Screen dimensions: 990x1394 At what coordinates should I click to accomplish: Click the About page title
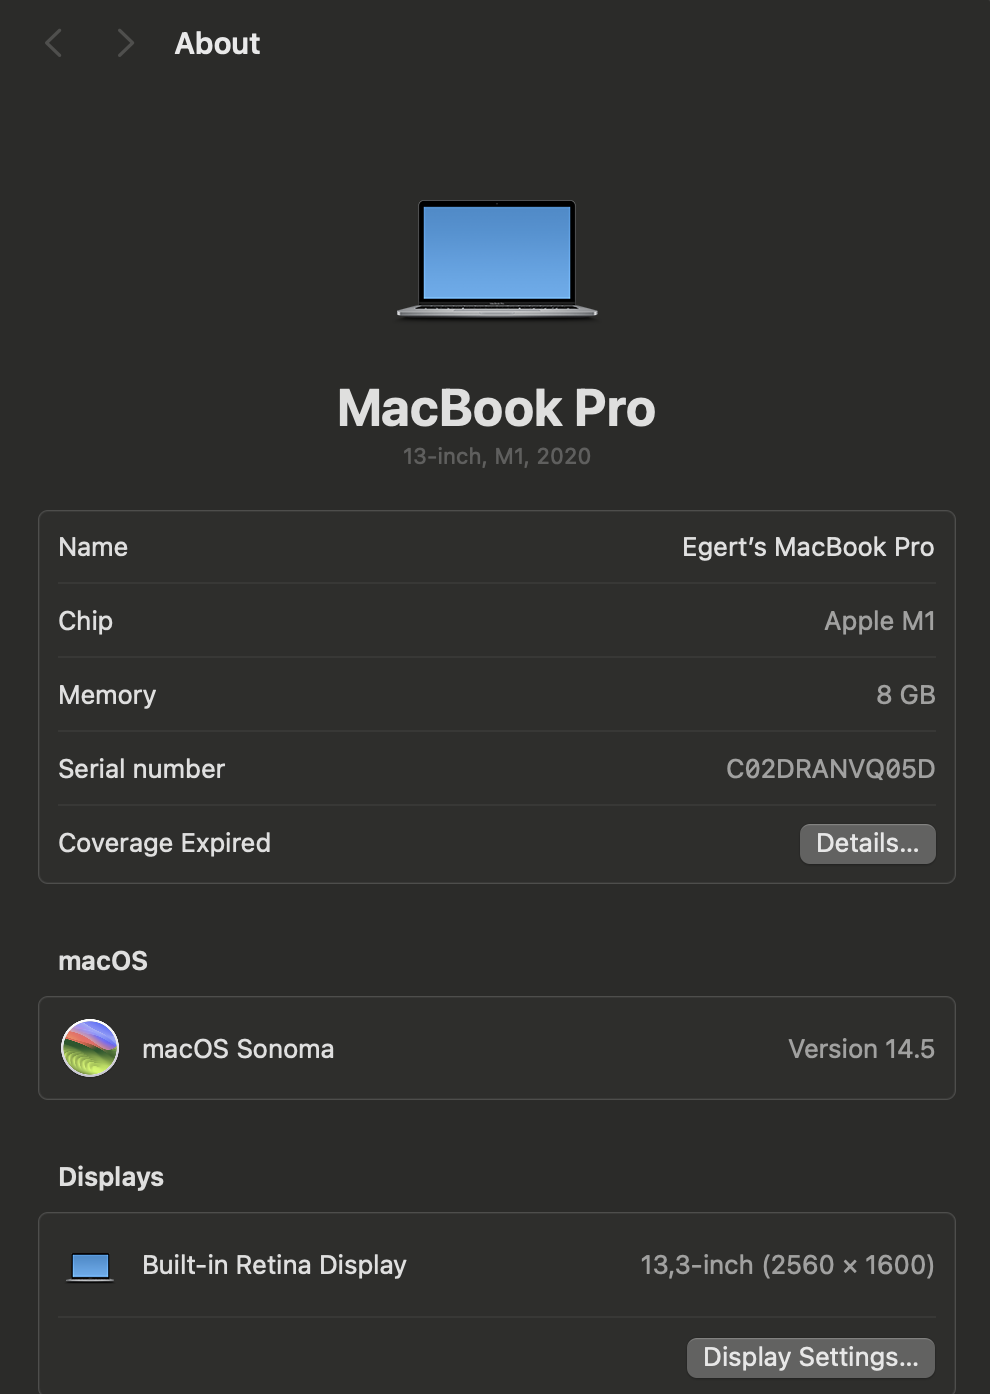217,43
